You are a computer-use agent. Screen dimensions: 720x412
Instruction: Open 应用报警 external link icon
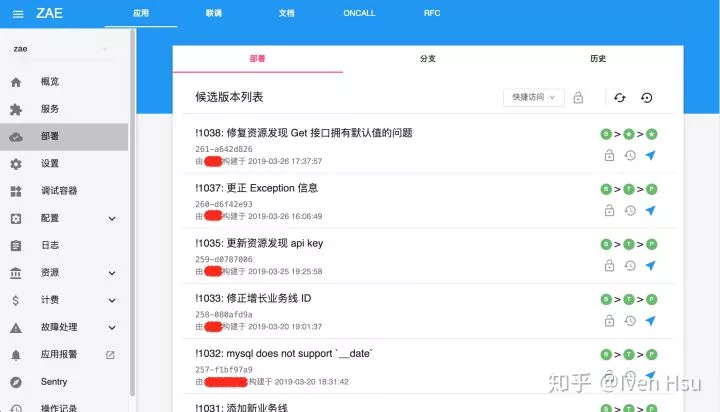[110, 355]
